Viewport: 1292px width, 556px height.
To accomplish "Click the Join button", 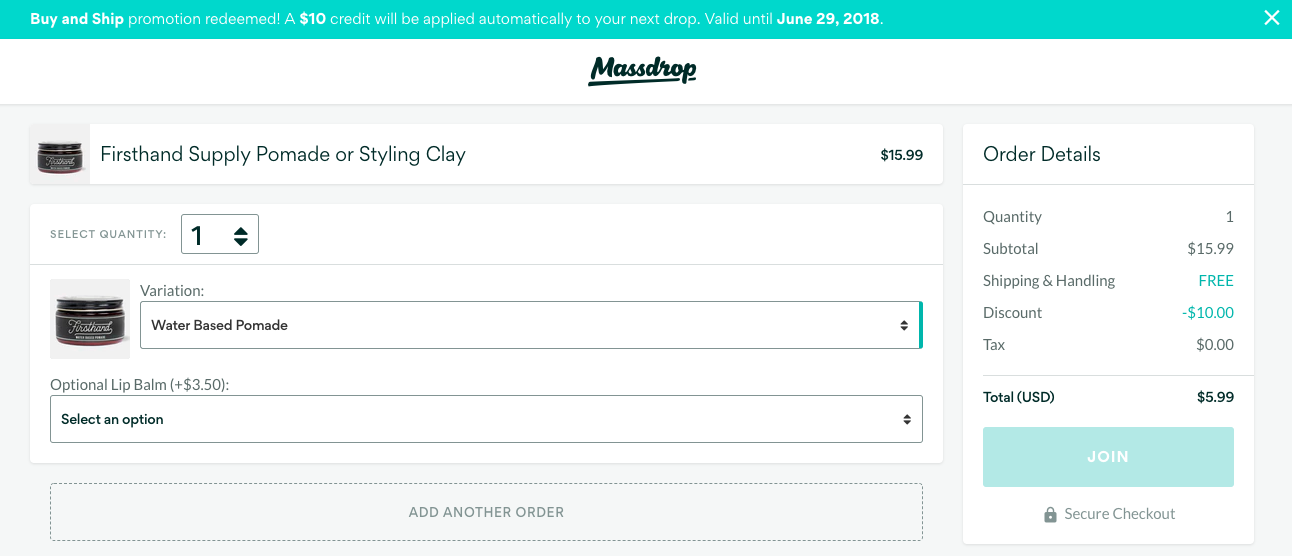I will [x=1108, y=457].
